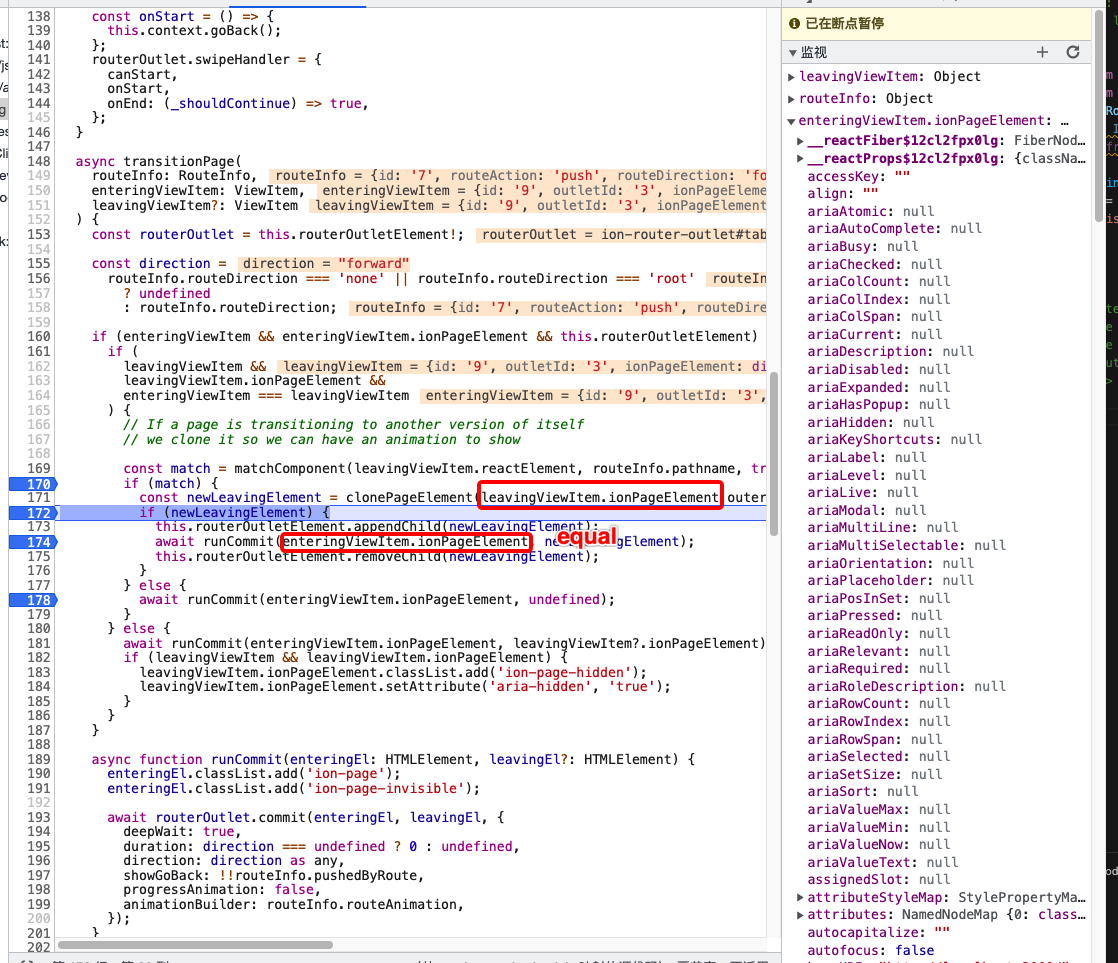Click the routerOutlet inline value on line 153
1118x963 pixels.
[622, 235]
